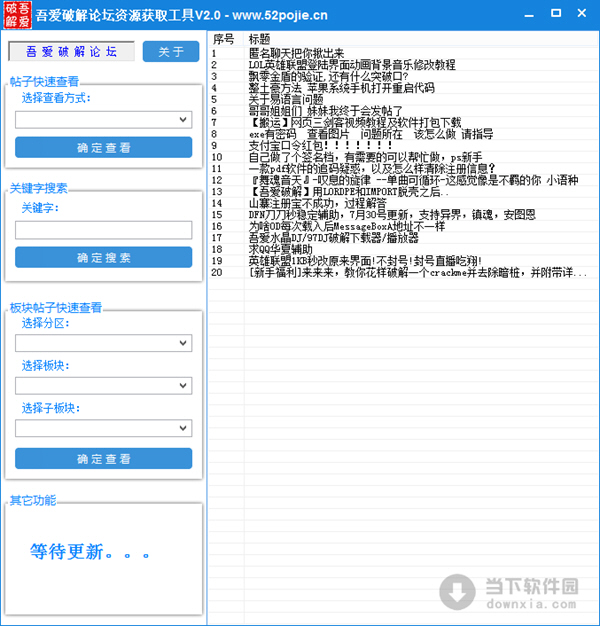The image size is (600, 626).
Task: Select row 飘零金盾的验证,还有什么突破口?
Action: click(x=403, y=76)
